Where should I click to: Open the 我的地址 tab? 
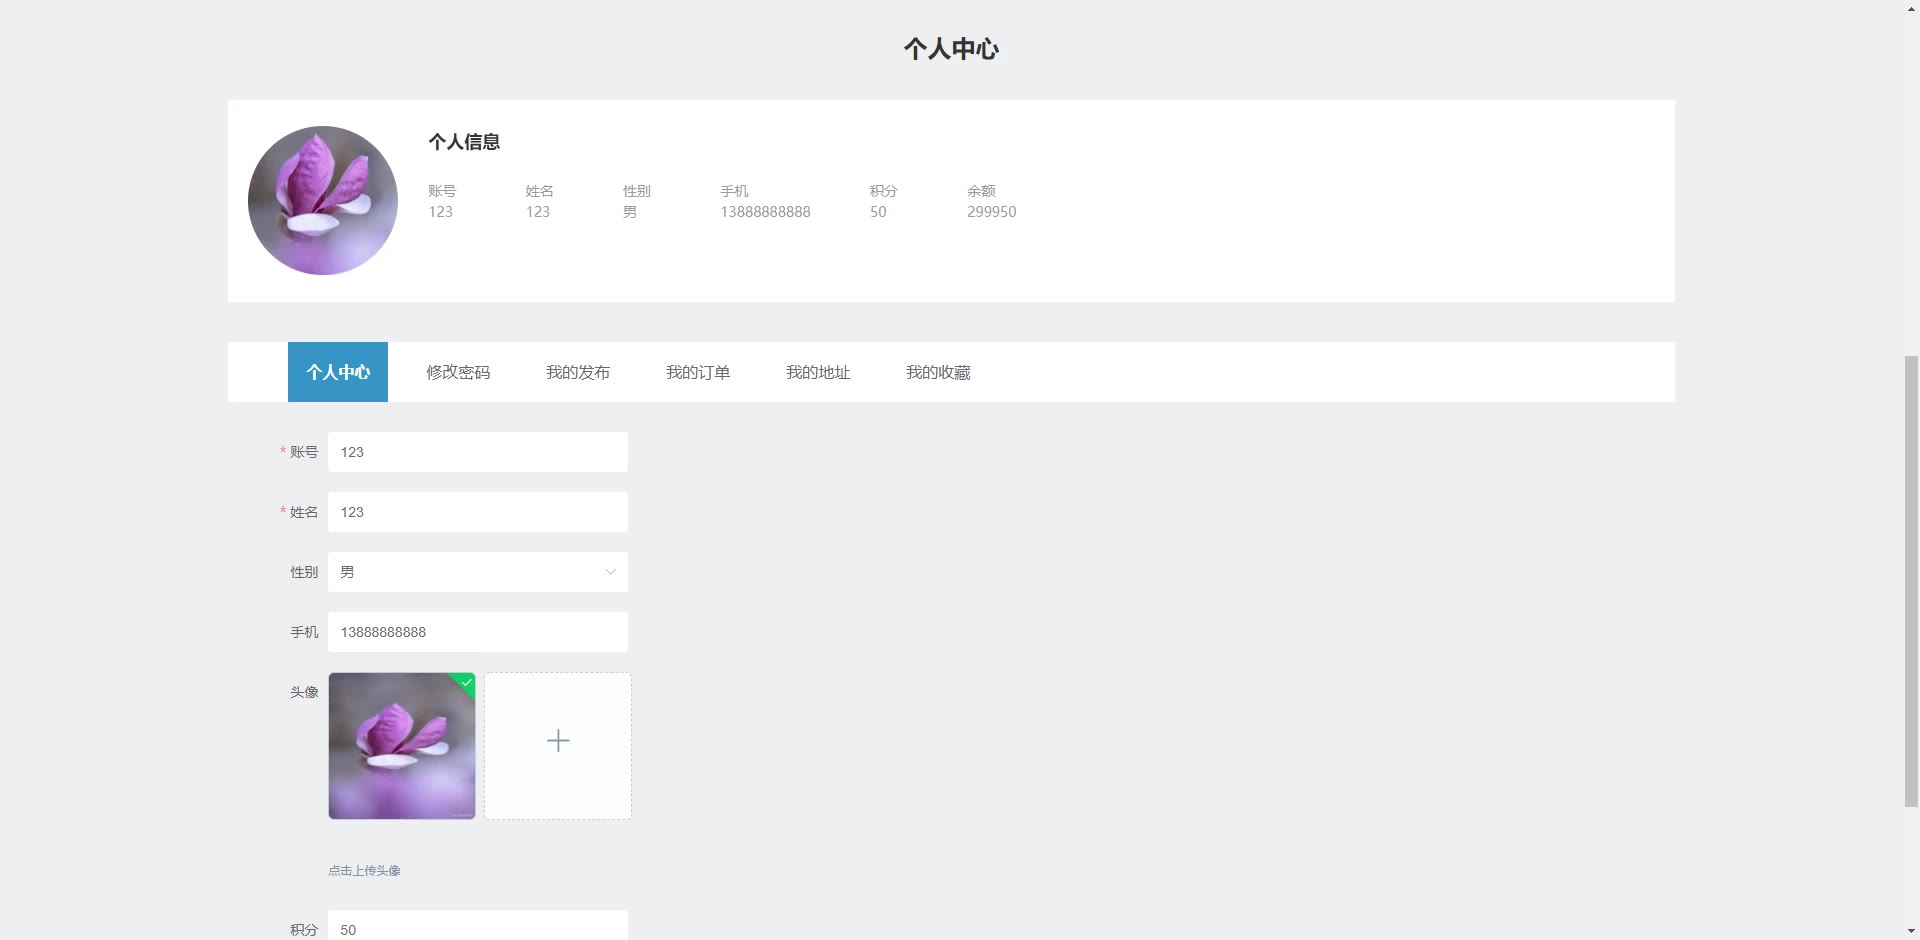pos(818,372)
